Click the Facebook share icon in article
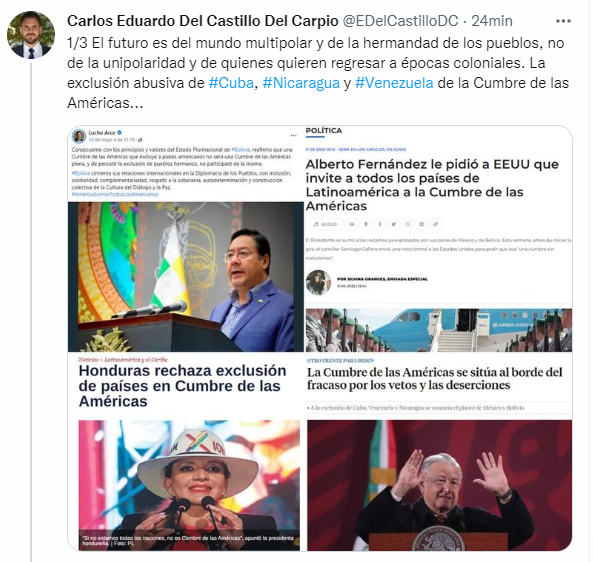This screenshot has width=593, height=562. (380, 224)
